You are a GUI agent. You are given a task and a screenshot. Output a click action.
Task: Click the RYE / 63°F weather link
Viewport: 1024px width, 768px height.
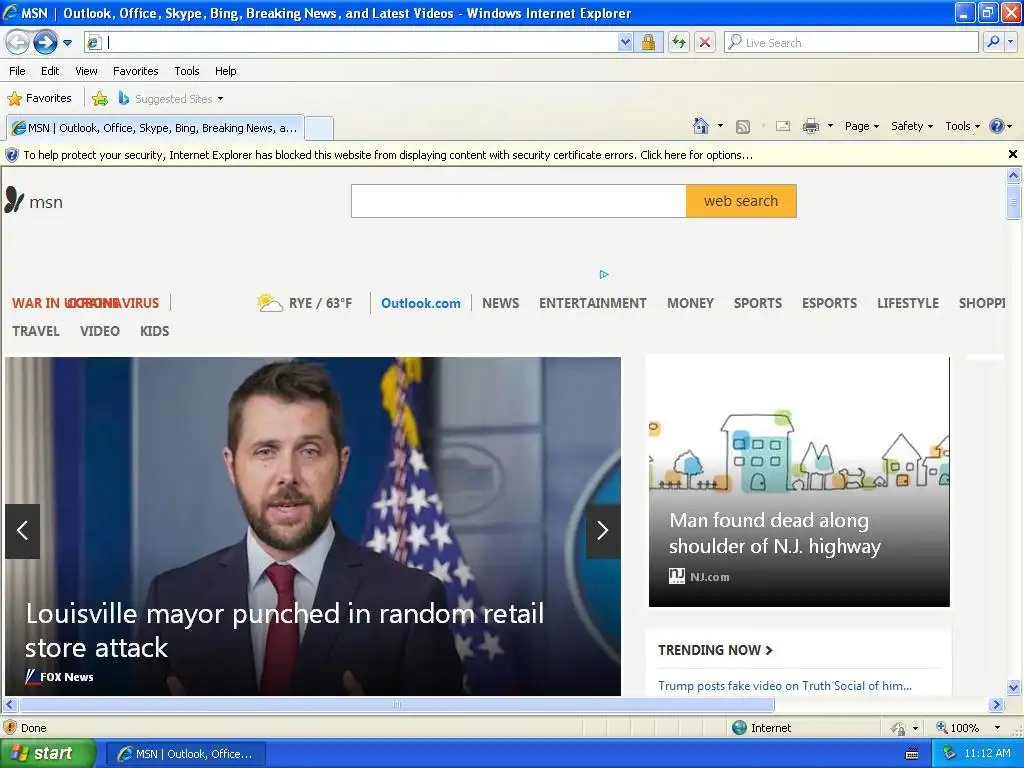(x=305, y=303)
